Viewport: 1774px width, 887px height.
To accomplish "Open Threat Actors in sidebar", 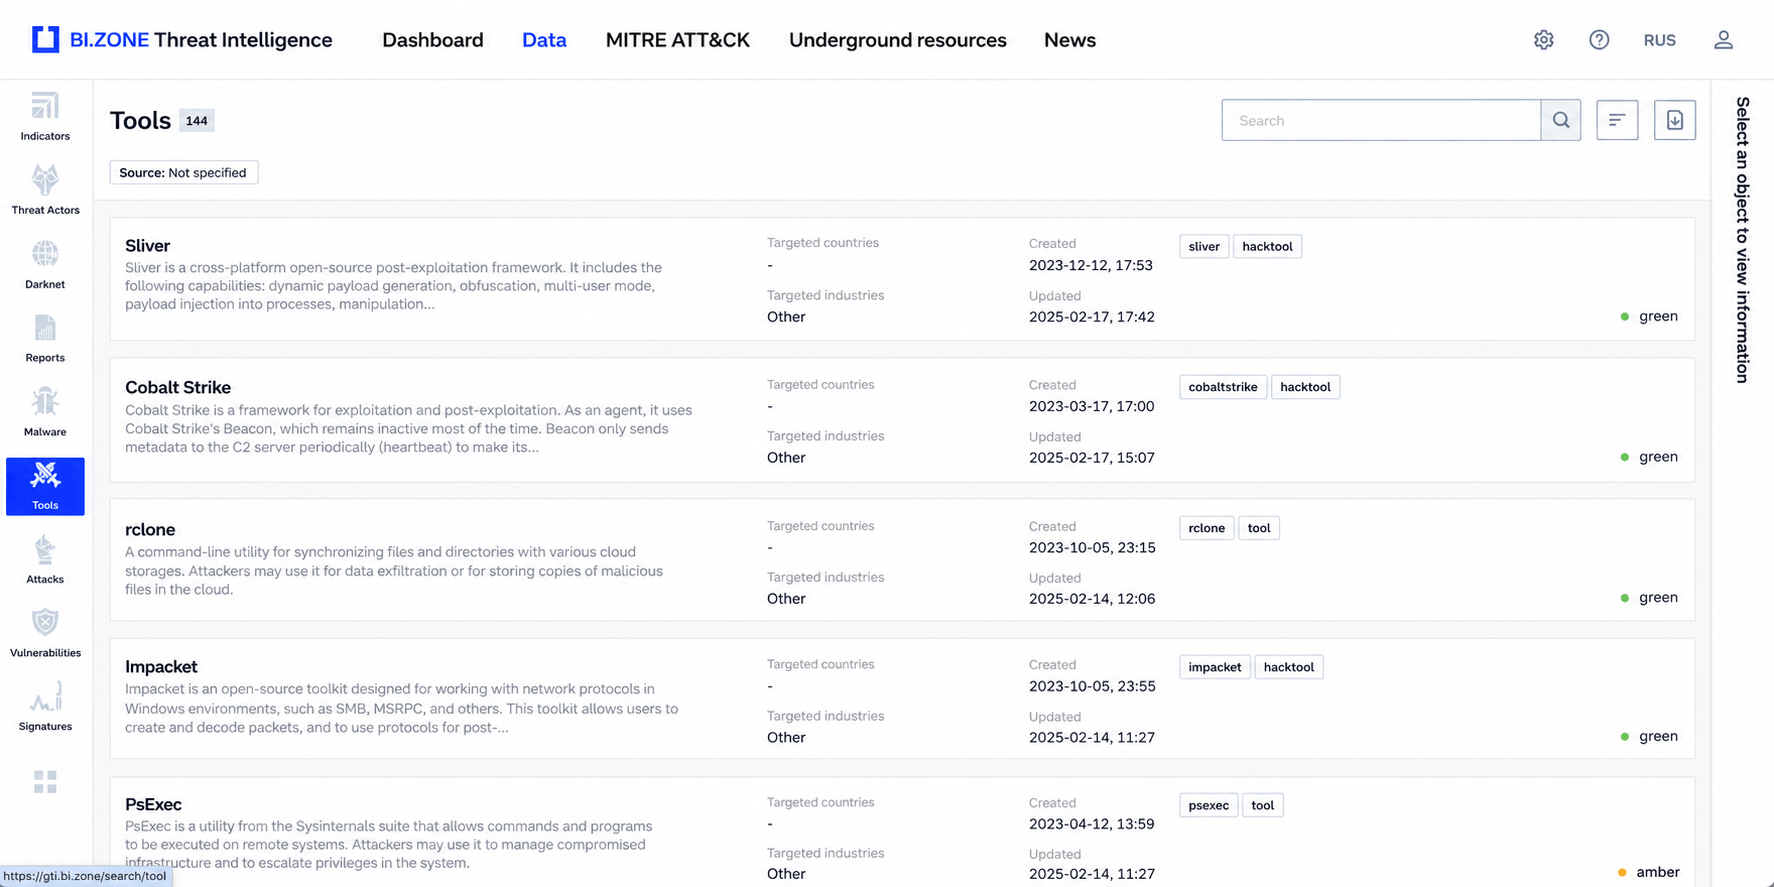I will (x=45, y=190).
